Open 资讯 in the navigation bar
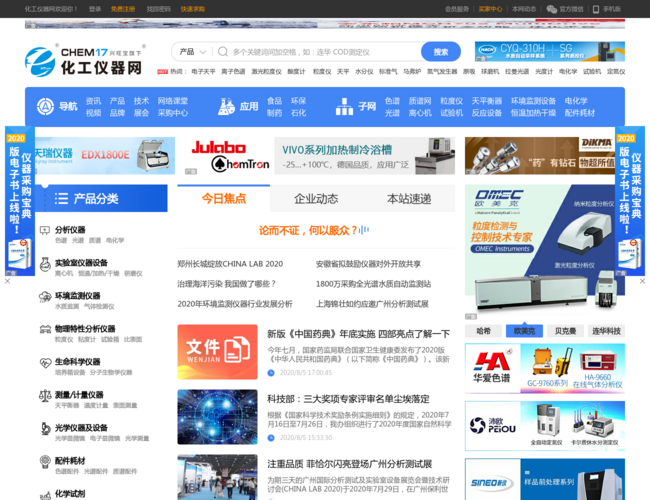 [x=93, y=101]
